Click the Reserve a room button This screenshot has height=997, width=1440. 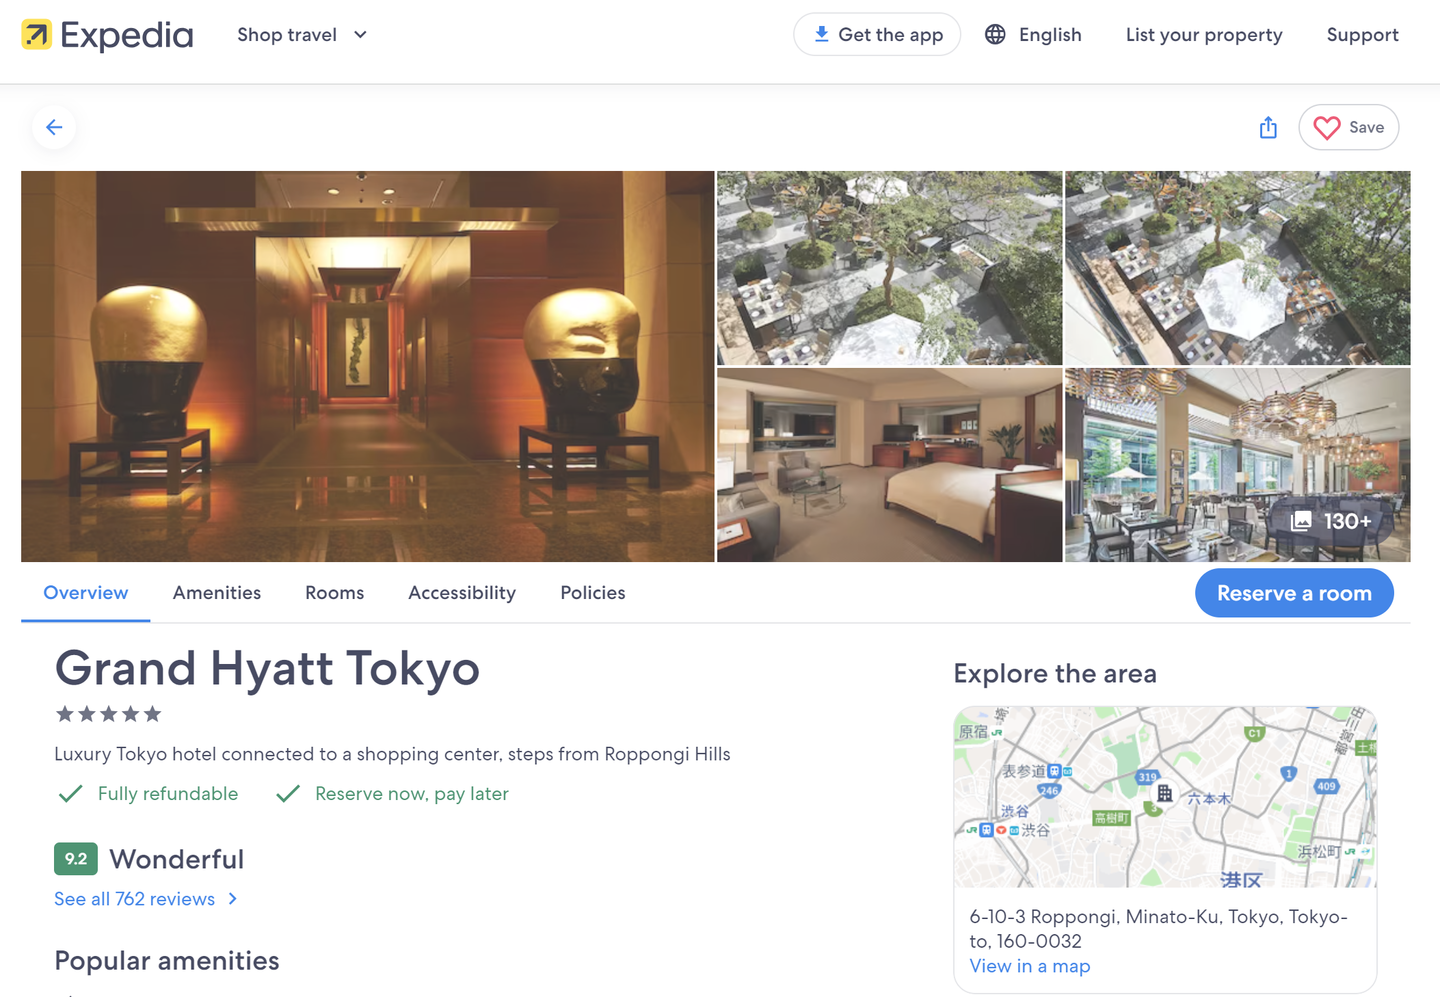[x=1294, y=593]
